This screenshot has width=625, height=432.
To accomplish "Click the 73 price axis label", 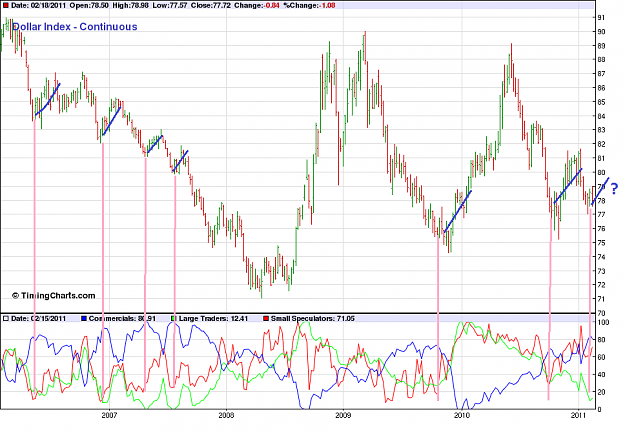I will (601, 271).
